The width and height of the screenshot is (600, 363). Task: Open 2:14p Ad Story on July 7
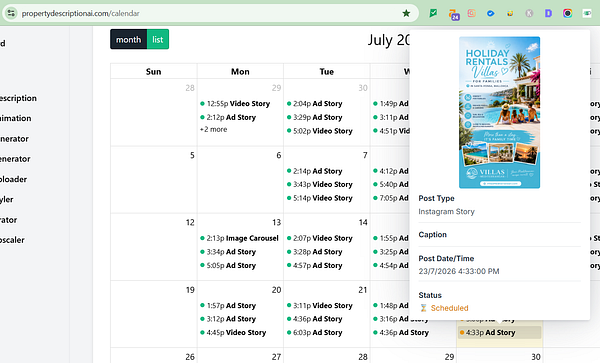tap(315, 171)
